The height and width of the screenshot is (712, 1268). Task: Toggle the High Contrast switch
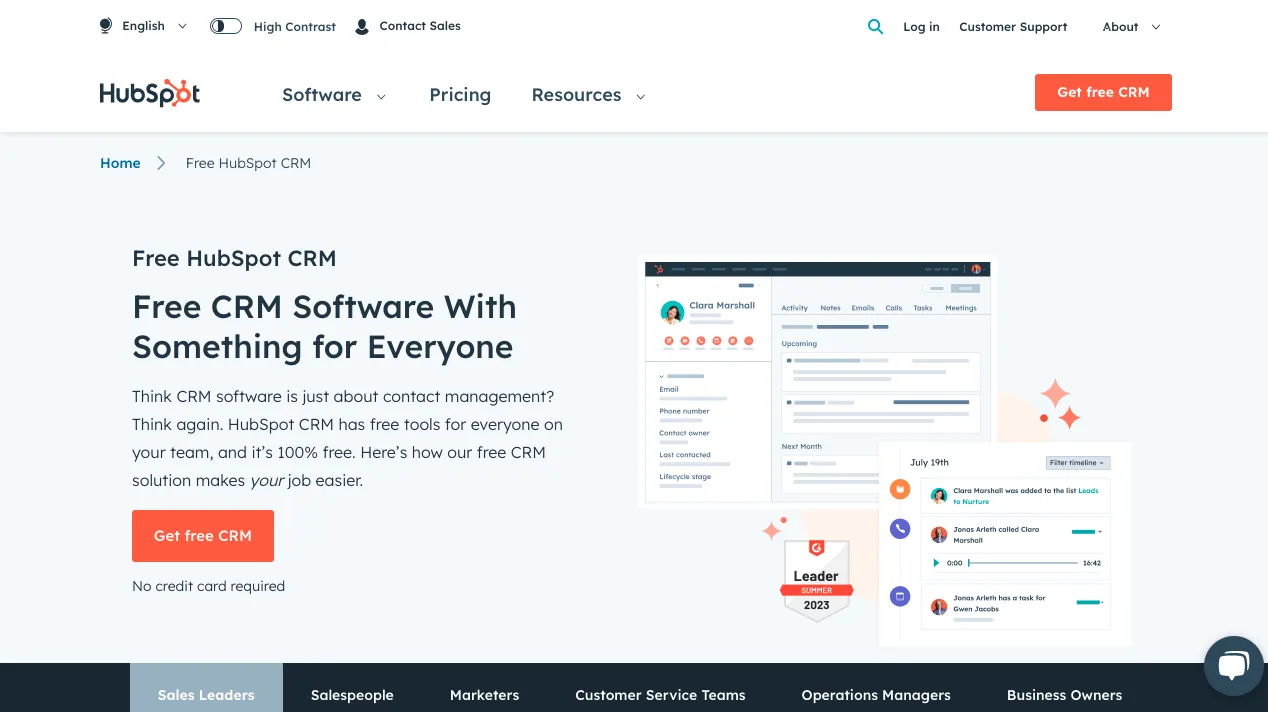226,26
